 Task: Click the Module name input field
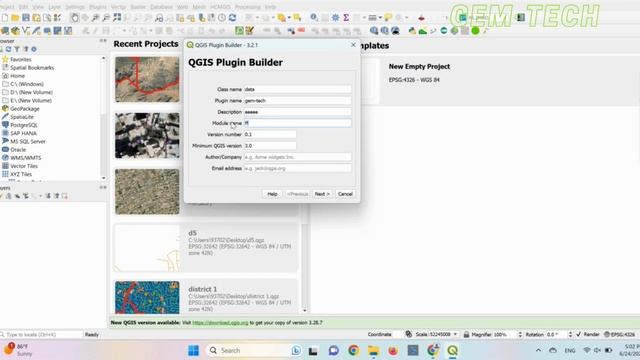pos(298,123)
